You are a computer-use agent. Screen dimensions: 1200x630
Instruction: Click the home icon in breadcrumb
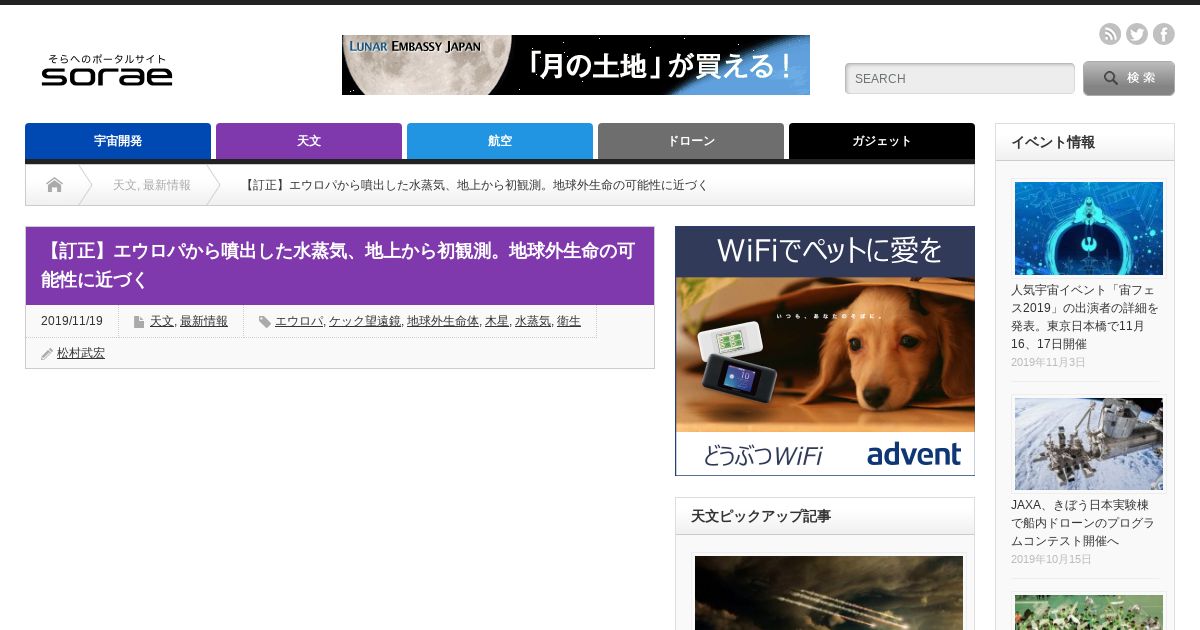(54, 185)
